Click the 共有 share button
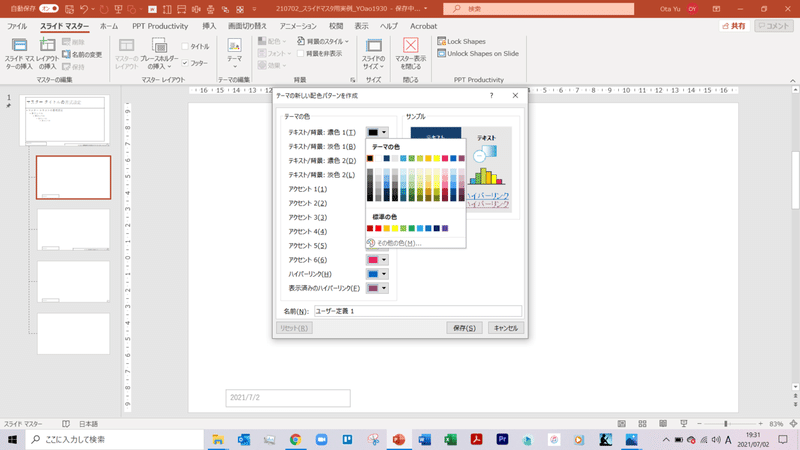 pos(734,26)
